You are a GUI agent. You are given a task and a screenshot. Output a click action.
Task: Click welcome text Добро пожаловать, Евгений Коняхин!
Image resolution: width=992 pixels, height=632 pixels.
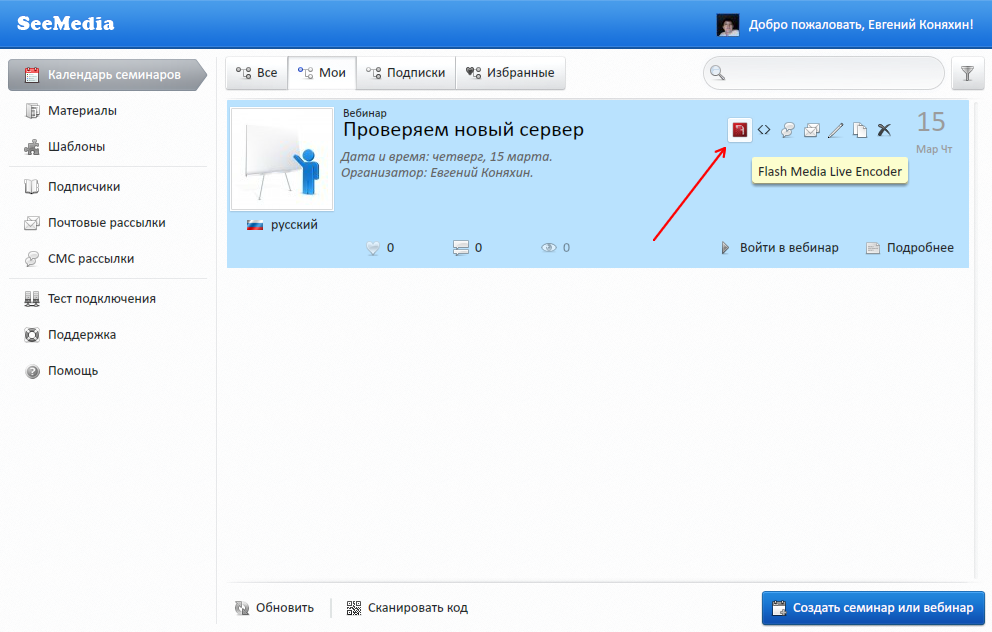(x=861, y=25)
